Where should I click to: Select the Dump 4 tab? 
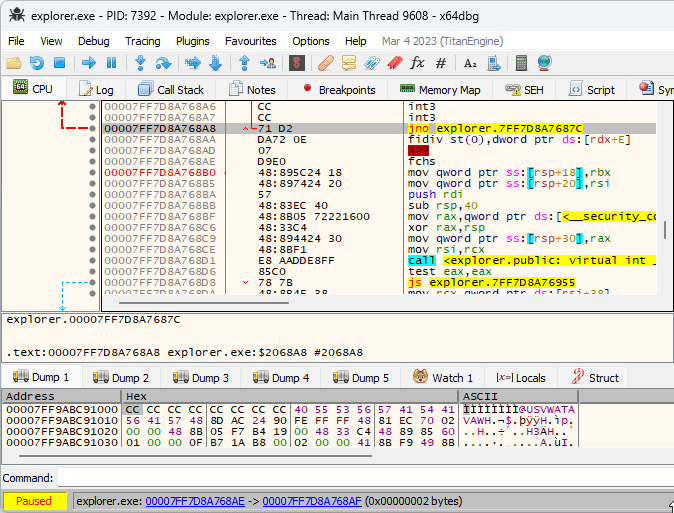coord(281,378)
